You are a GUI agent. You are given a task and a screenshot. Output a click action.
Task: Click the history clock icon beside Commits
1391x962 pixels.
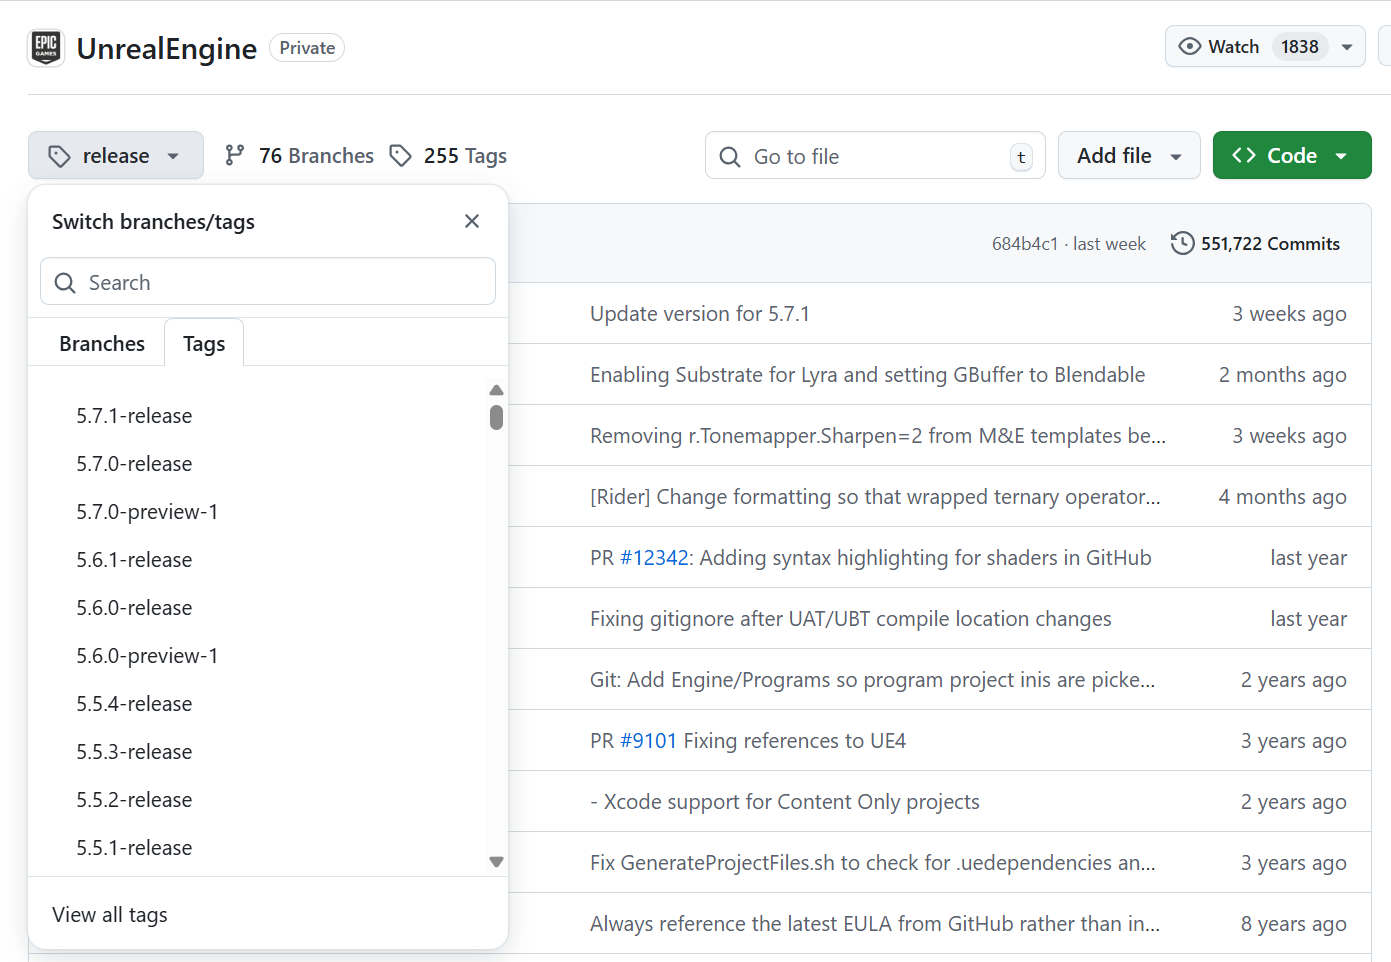coord(1182,243)
